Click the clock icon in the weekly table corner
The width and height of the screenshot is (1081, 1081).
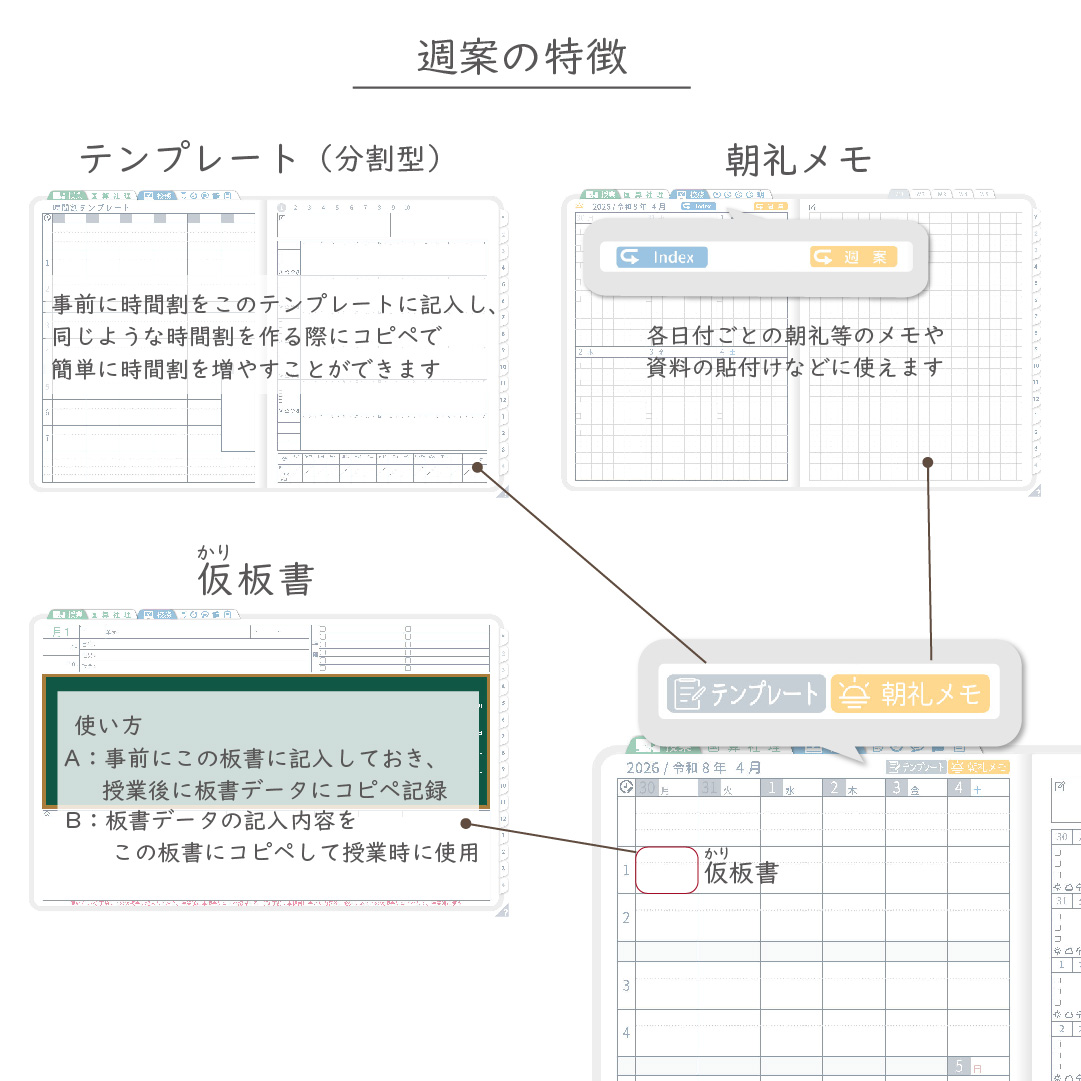click(626, 788)
